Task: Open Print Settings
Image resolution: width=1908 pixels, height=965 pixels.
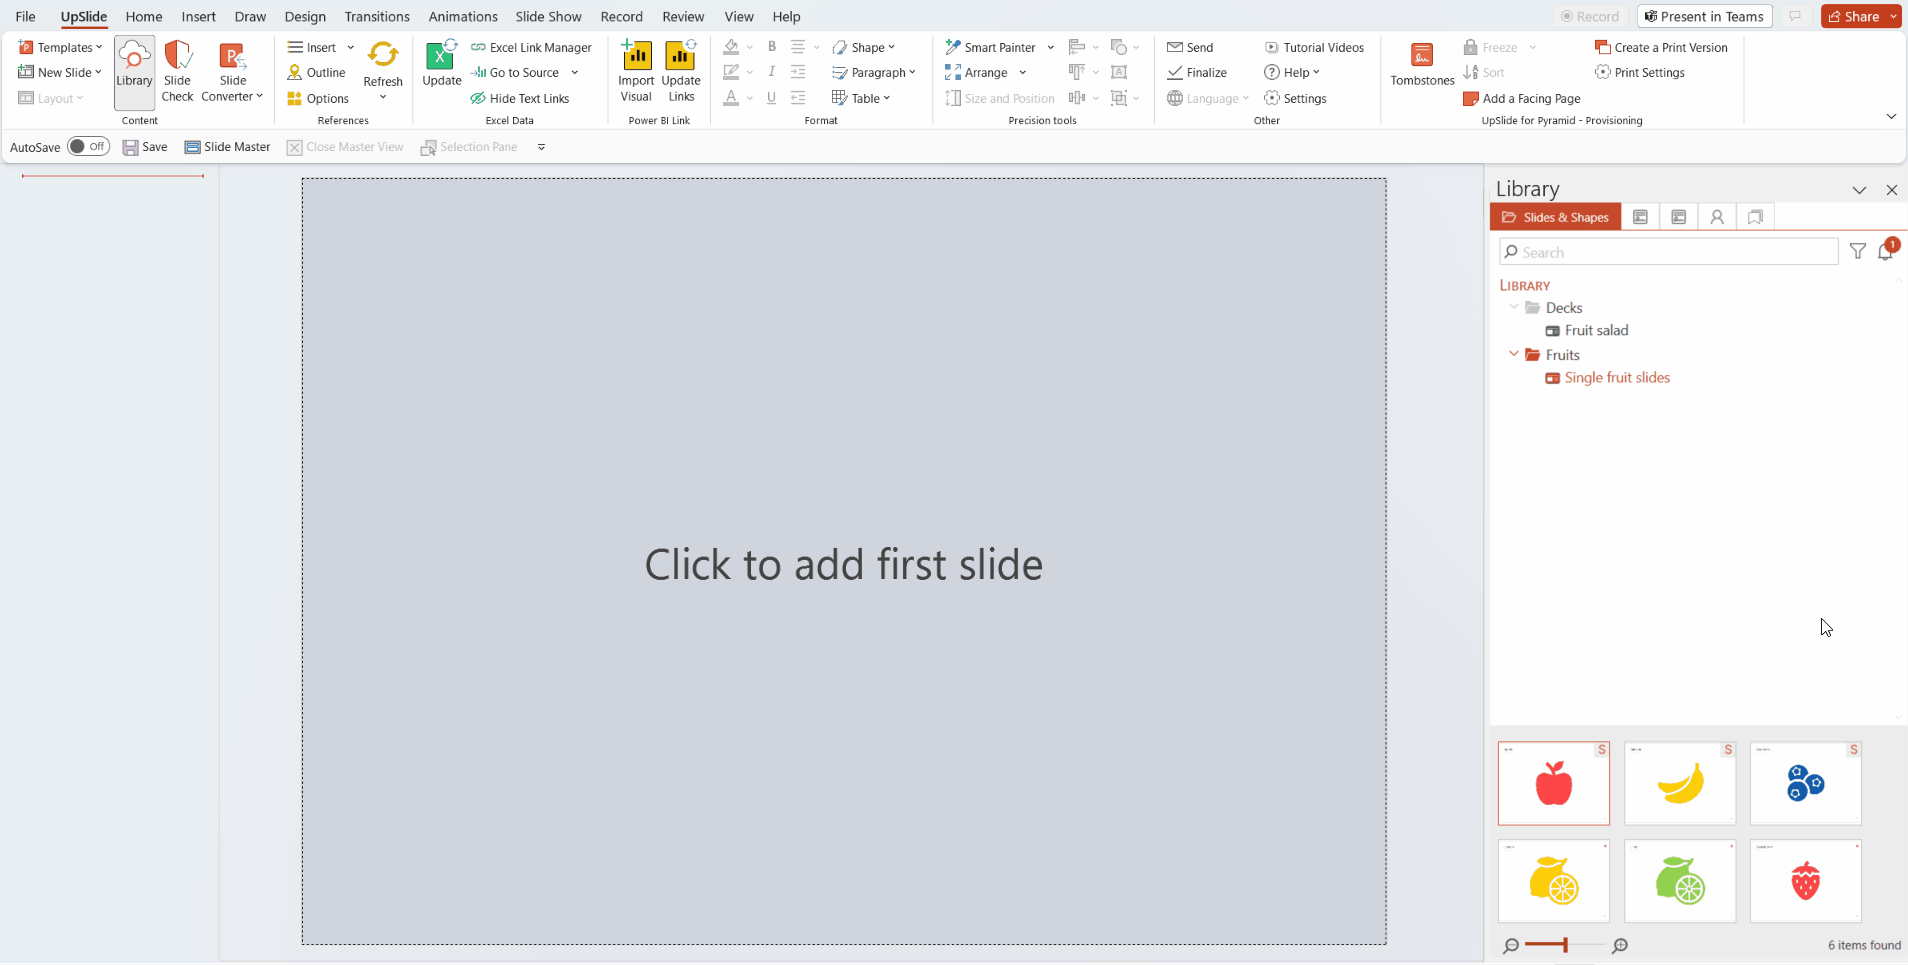Action: tap(1640, 72)
